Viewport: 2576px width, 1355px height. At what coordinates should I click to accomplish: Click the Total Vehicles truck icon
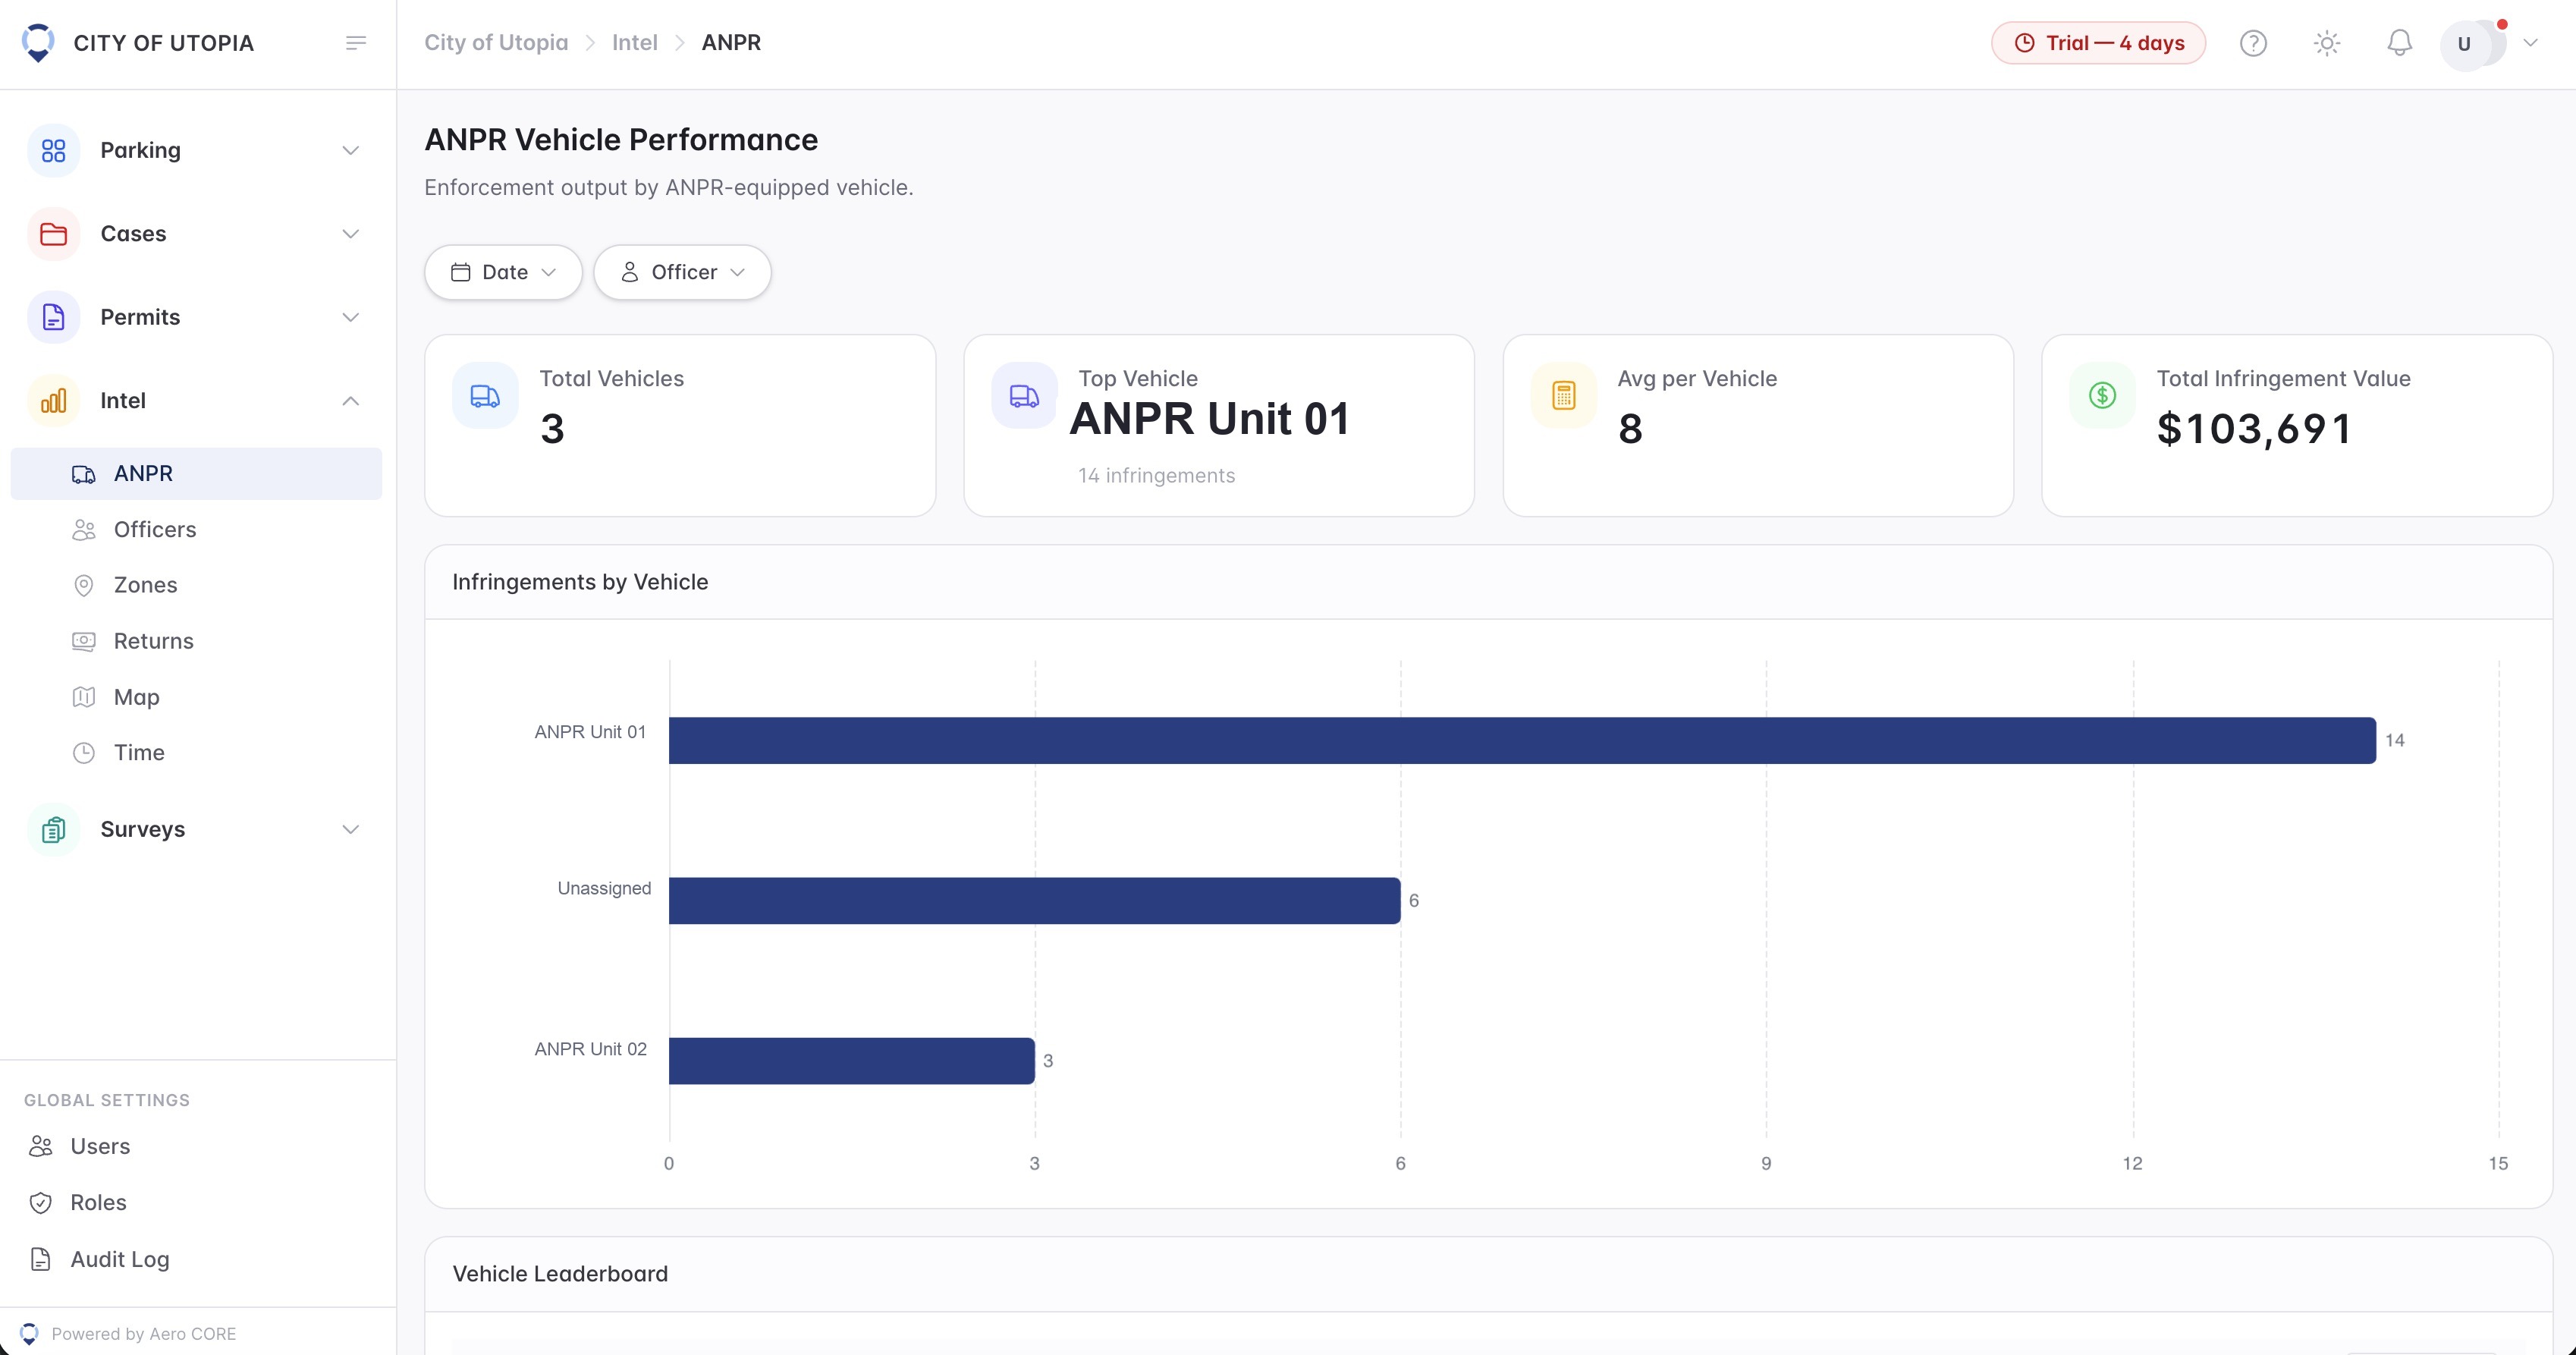point(485,396)
